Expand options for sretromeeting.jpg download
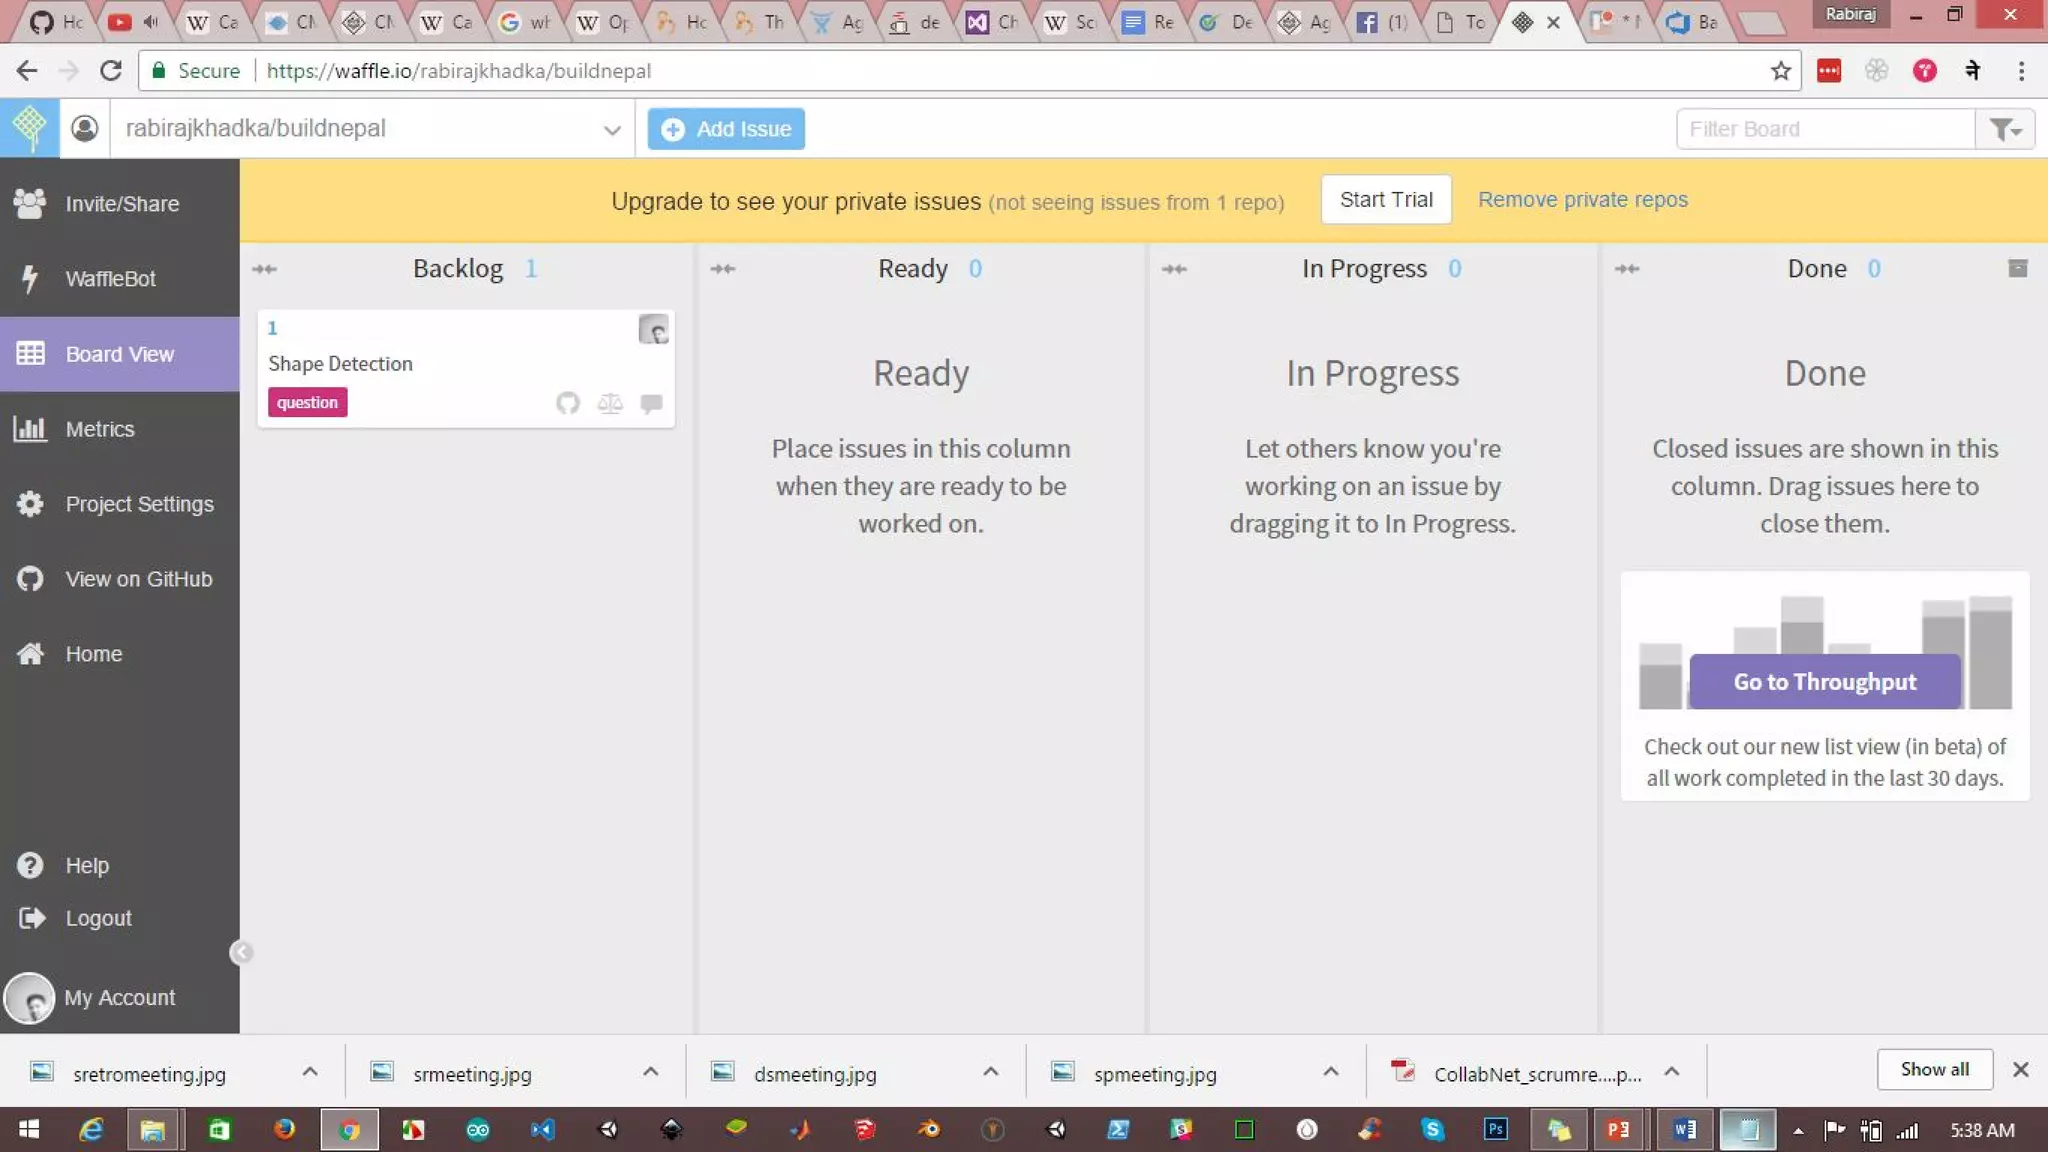 tap(310, 1071)
